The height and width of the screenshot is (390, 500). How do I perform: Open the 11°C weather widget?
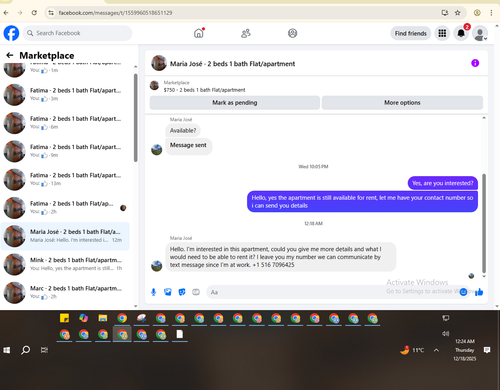[x=412, y=350]
